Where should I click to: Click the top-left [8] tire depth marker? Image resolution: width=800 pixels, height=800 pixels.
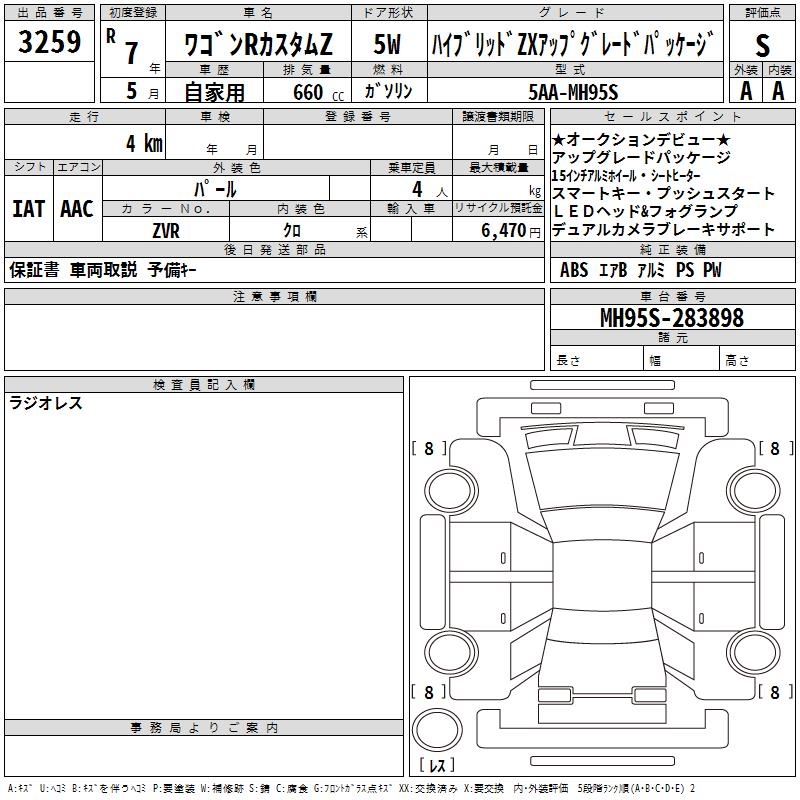(429, 449)
